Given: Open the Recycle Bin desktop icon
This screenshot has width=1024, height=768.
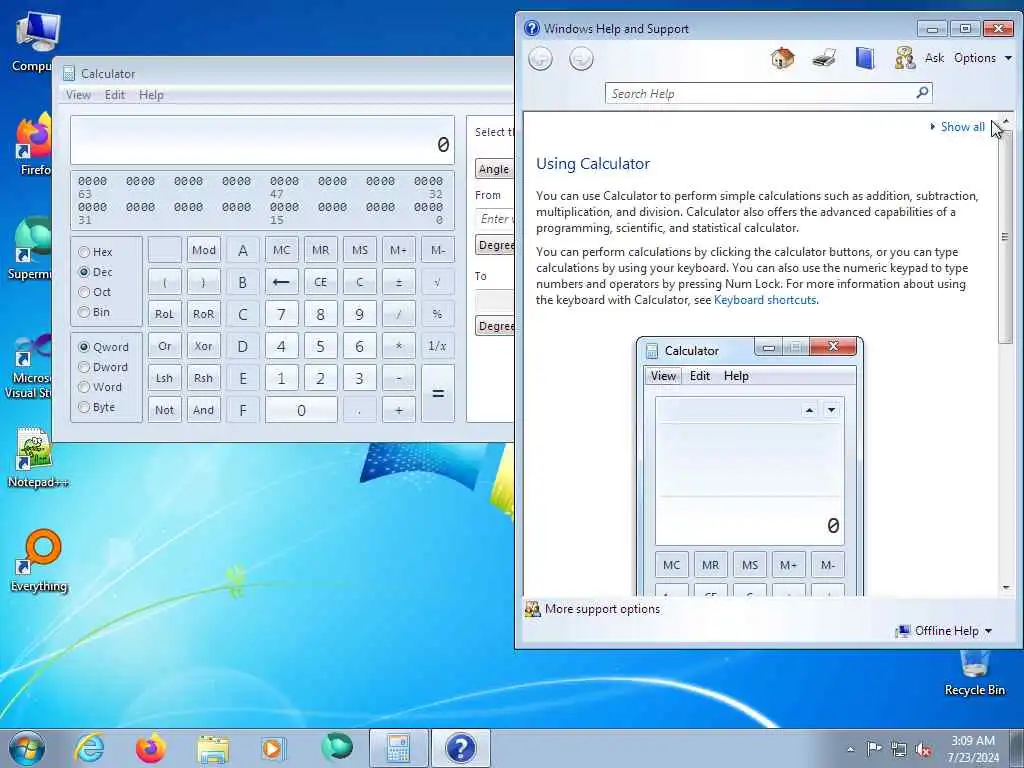Looking at the screenshot, I should pos(974,673).
